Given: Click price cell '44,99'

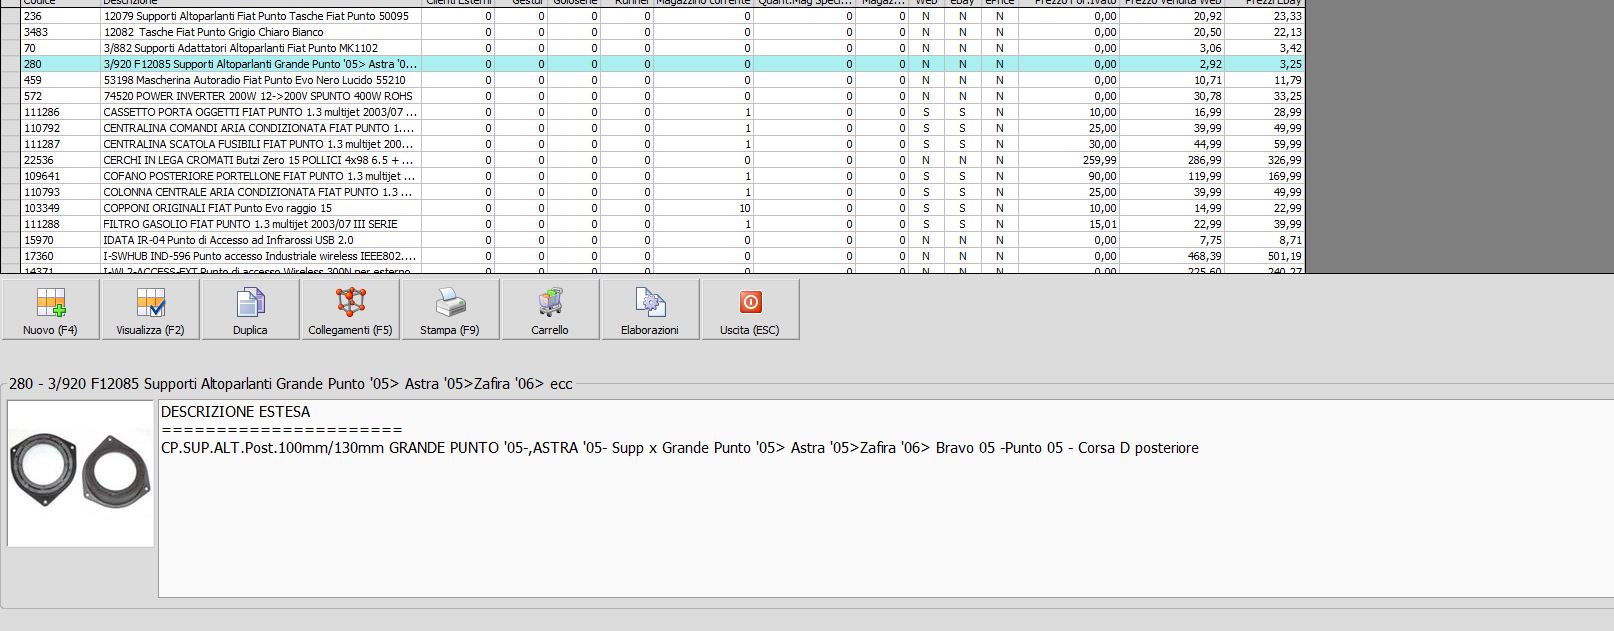Looking at the screenshot, I should [1172, 144].
